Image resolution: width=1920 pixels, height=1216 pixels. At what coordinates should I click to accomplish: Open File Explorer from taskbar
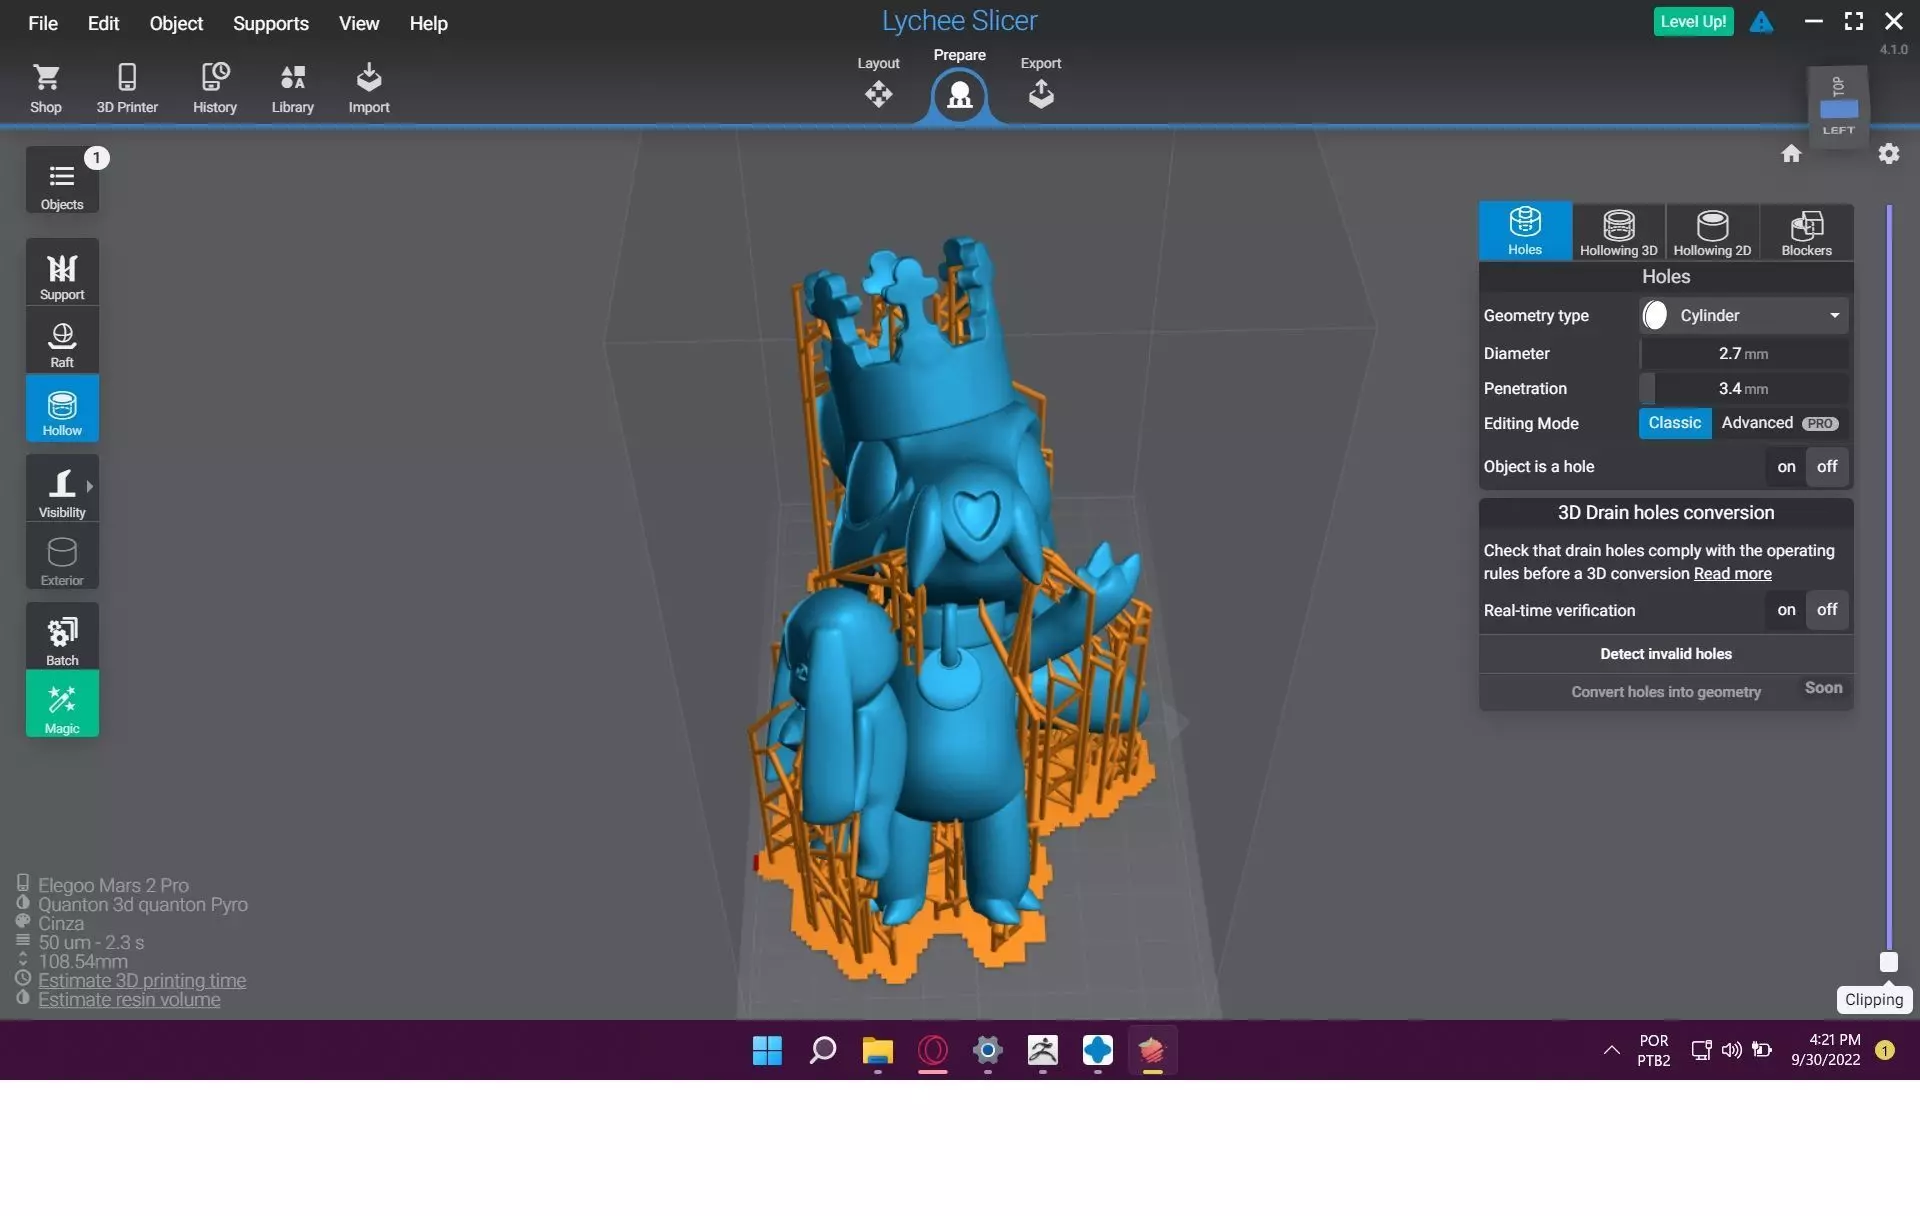(x=877, y=1050)
